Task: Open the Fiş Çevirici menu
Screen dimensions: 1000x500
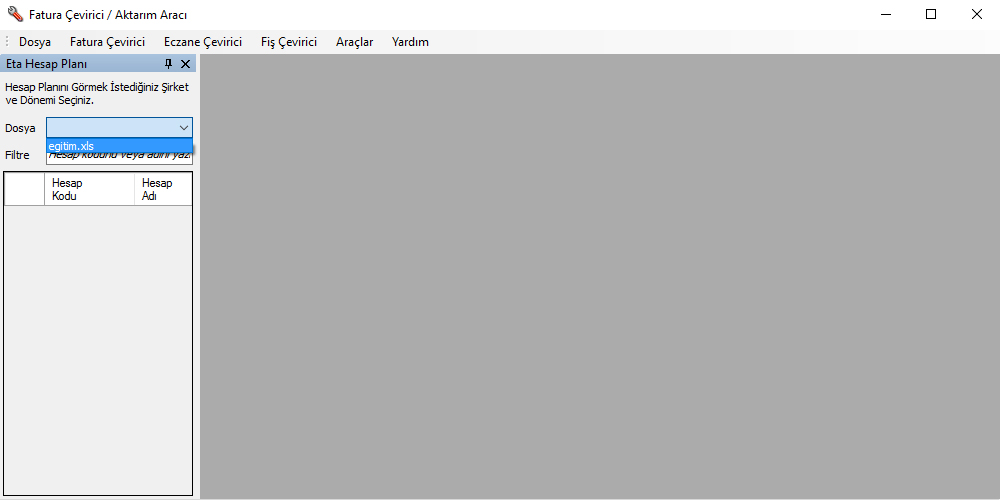Action: pos(289,42)
